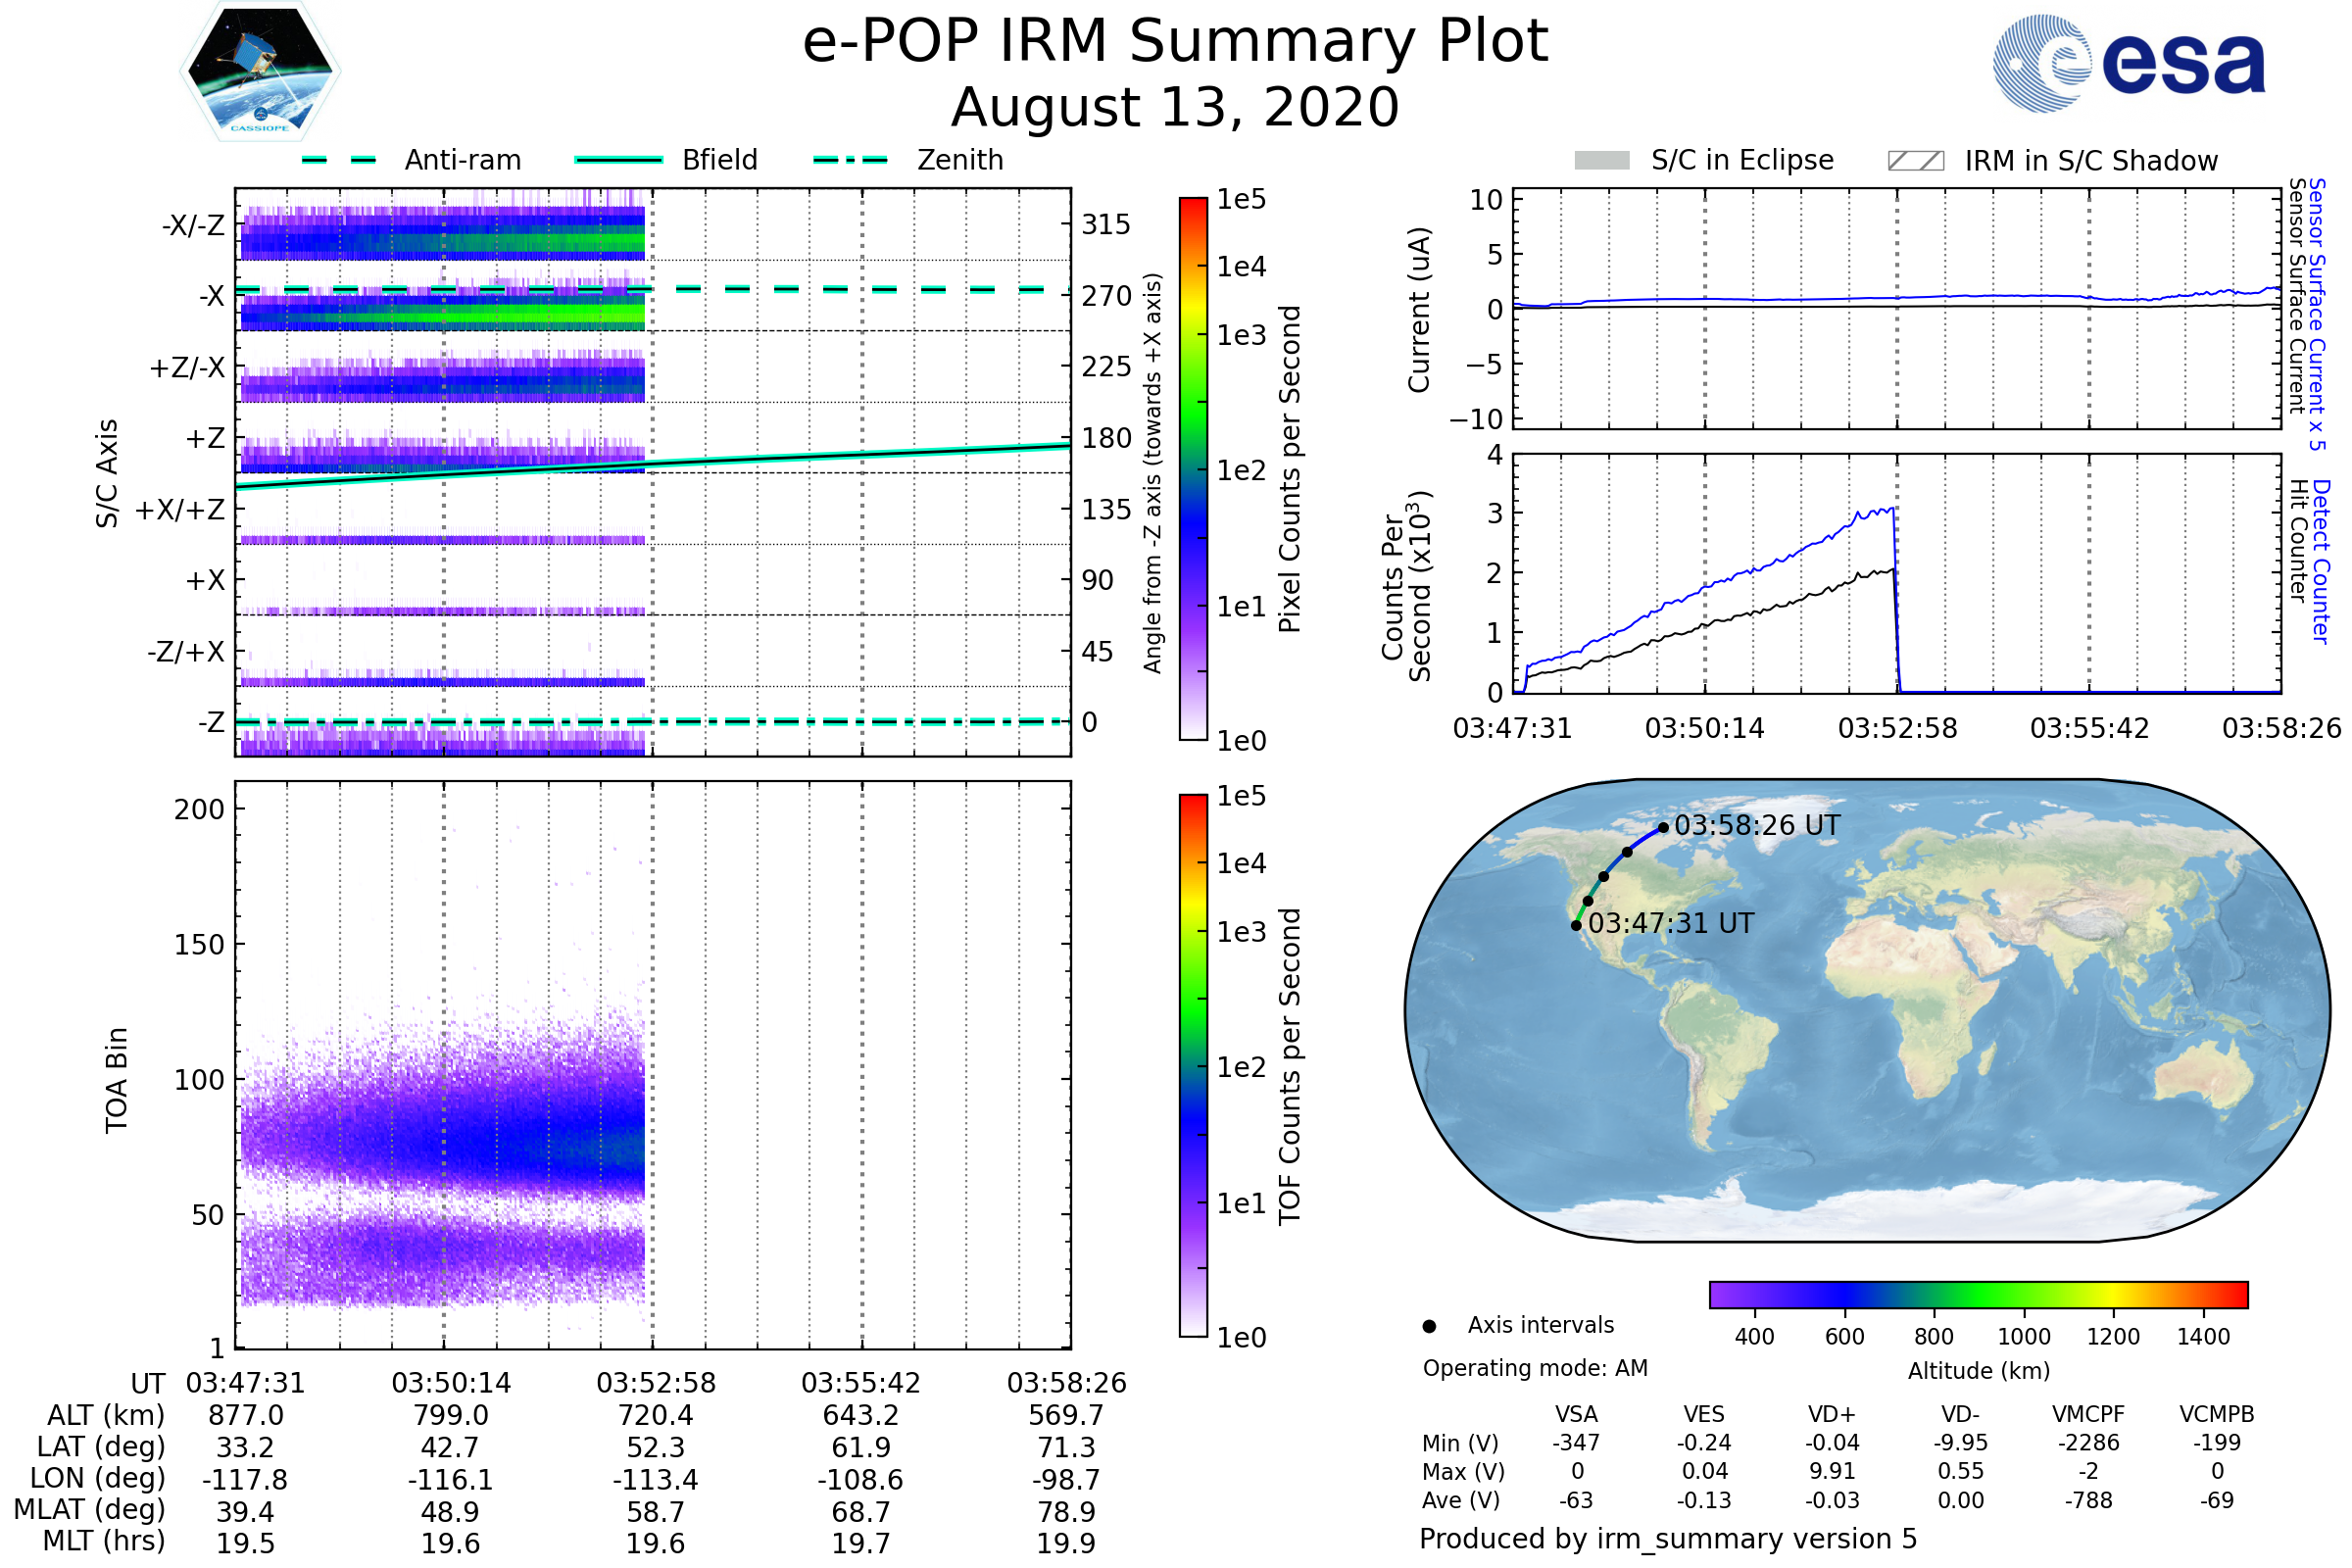This screenshot has width=2352, height=1568.
Task: Click the e-POP IRM Summary Plot title
Action: coord(1175,42)
